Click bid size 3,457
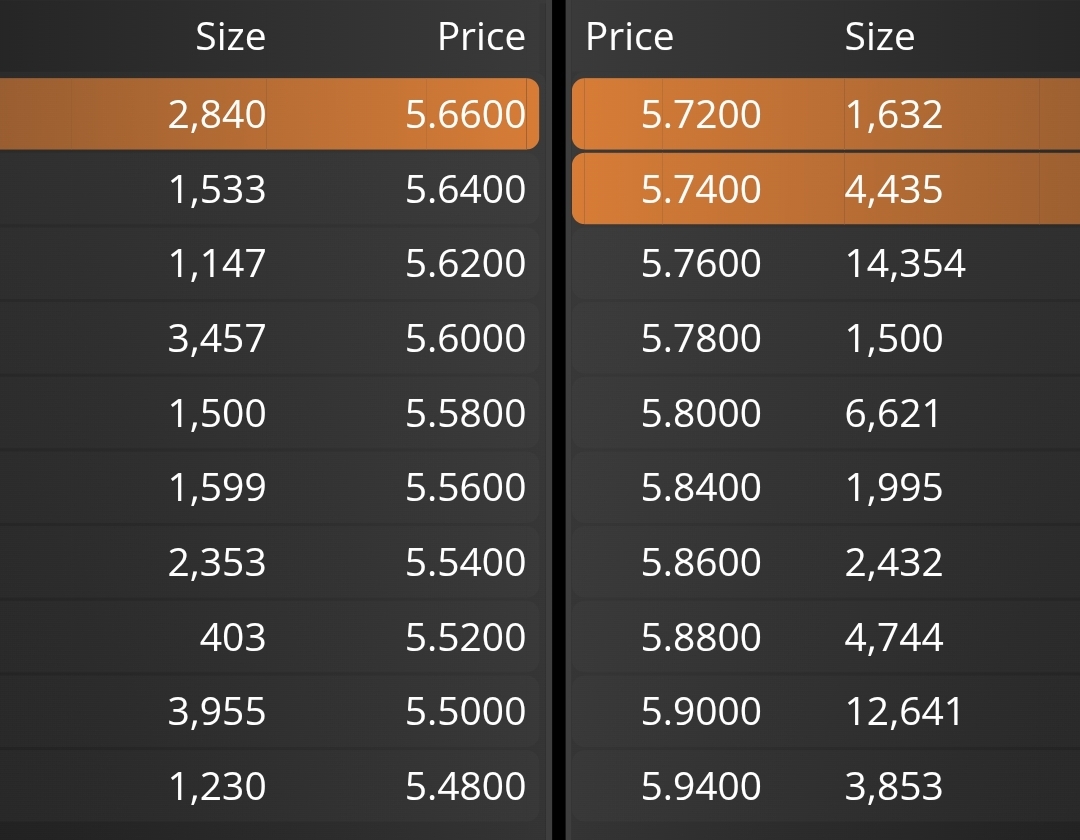Viewport: 1080px width, 840px height. [x=217, y=339]
